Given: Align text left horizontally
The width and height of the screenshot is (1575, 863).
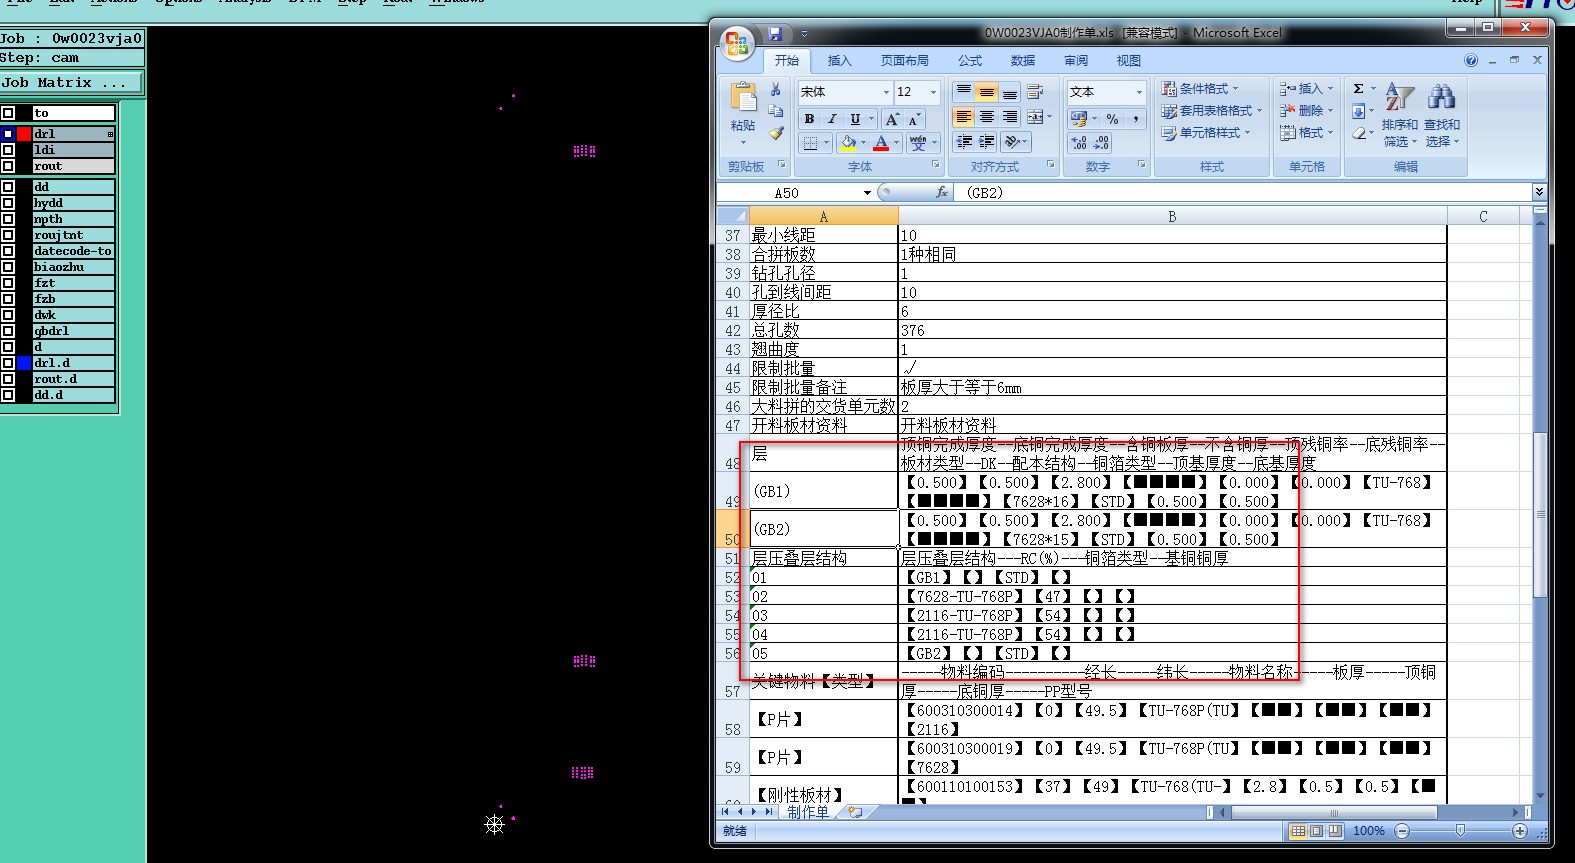Looking at the screenshot, I should 964,117.
